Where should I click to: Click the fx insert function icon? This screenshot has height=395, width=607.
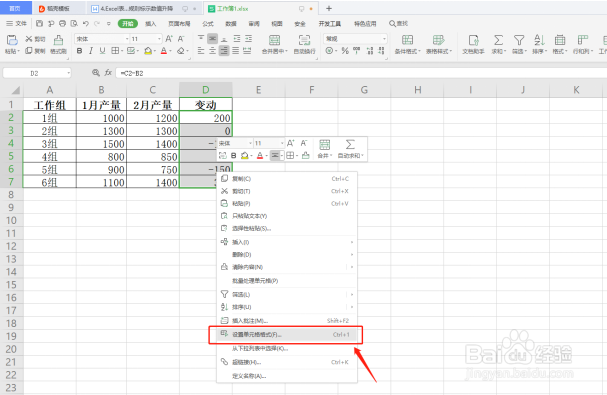[108, 73]
